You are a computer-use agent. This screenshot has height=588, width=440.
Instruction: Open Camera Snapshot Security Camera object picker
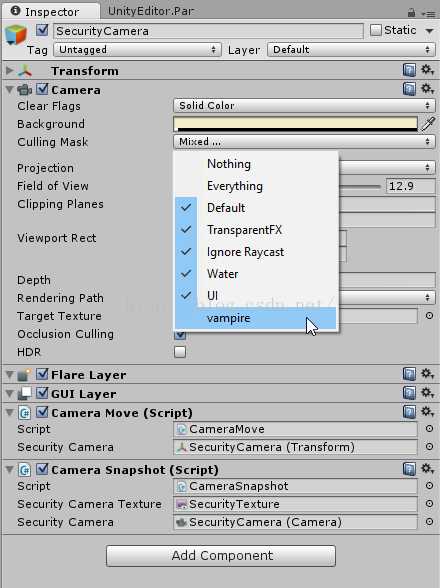(x=429, y=522)
